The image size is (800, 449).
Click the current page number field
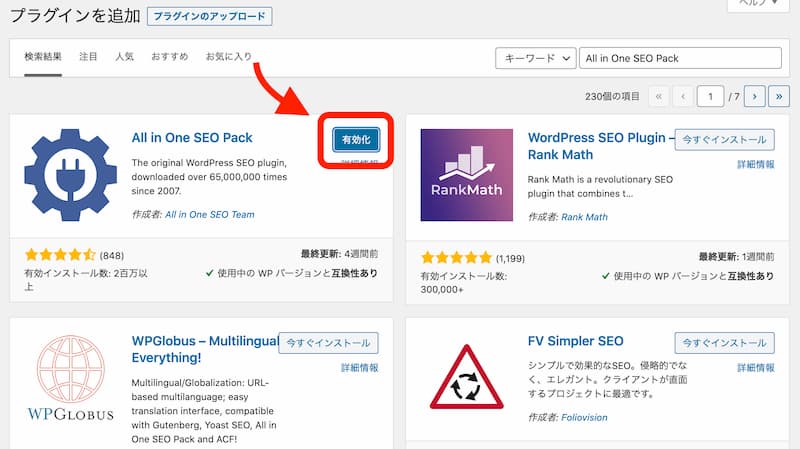(710, 96)
